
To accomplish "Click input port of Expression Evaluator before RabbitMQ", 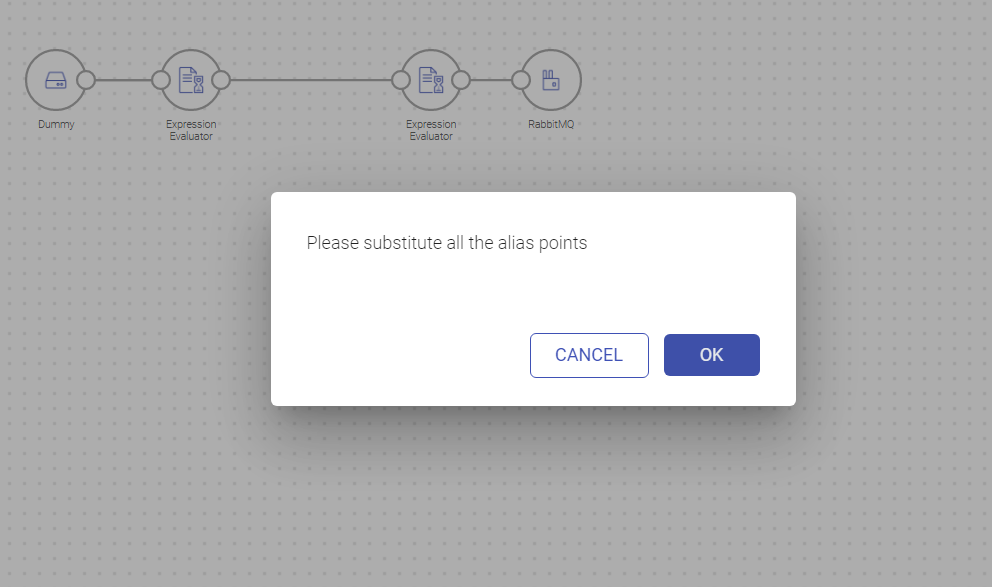I will click(x=400, y=80).
